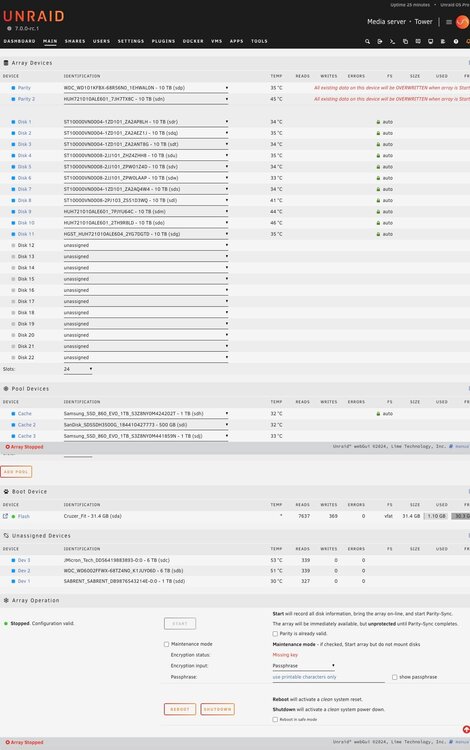470x750 pixels.
Task: Click the Pool Devices section icon
Action: click(x=6, y=389)
